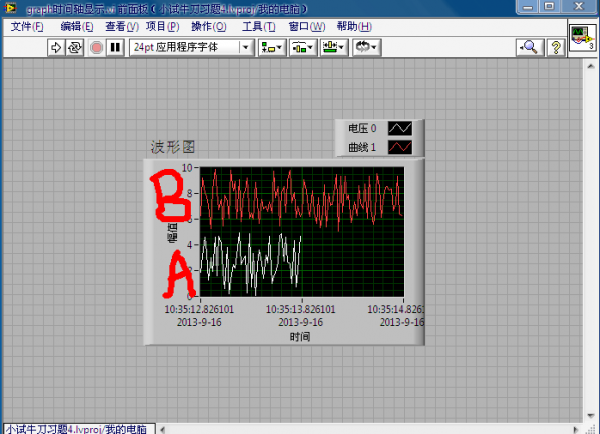Click the 10:35:13.826101 time axis marker
This screenshot has width=600, height=434.
click(300, 309)
